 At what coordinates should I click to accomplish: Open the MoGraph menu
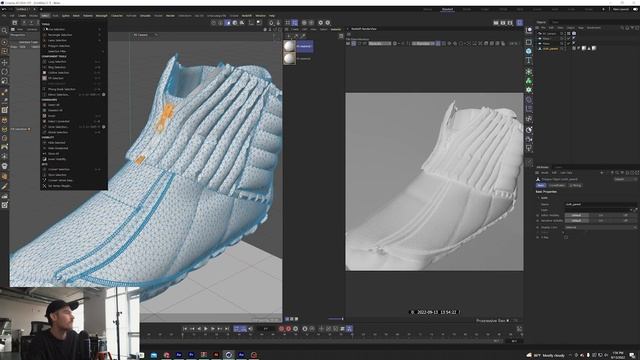(x=101, y=16)
